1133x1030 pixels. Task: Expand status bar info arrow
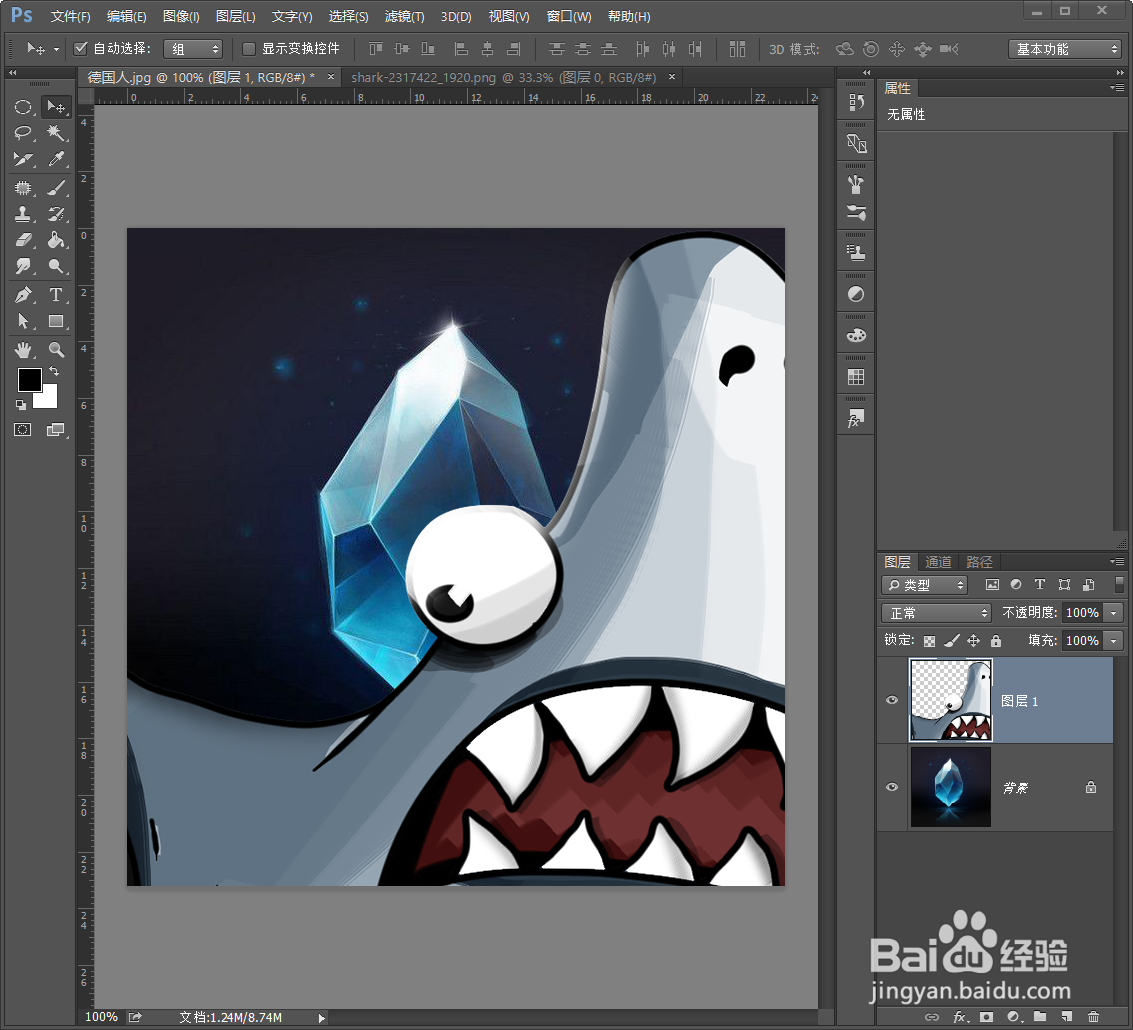(x=322, y=1018)
